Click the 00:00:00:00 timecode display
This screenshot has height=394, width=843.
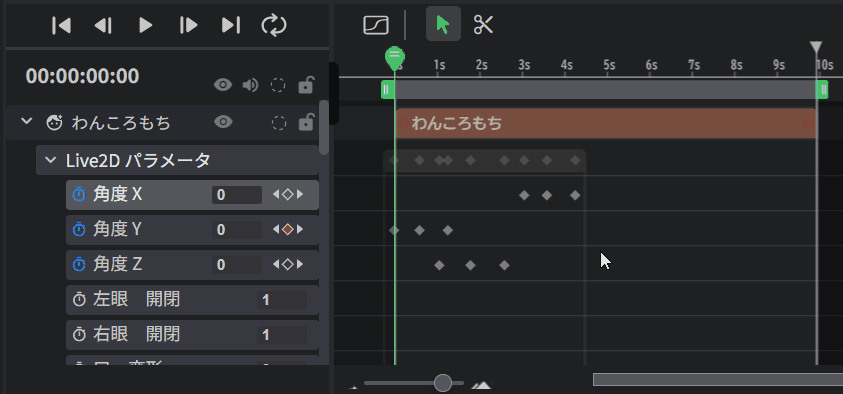(x=82, y=76)
